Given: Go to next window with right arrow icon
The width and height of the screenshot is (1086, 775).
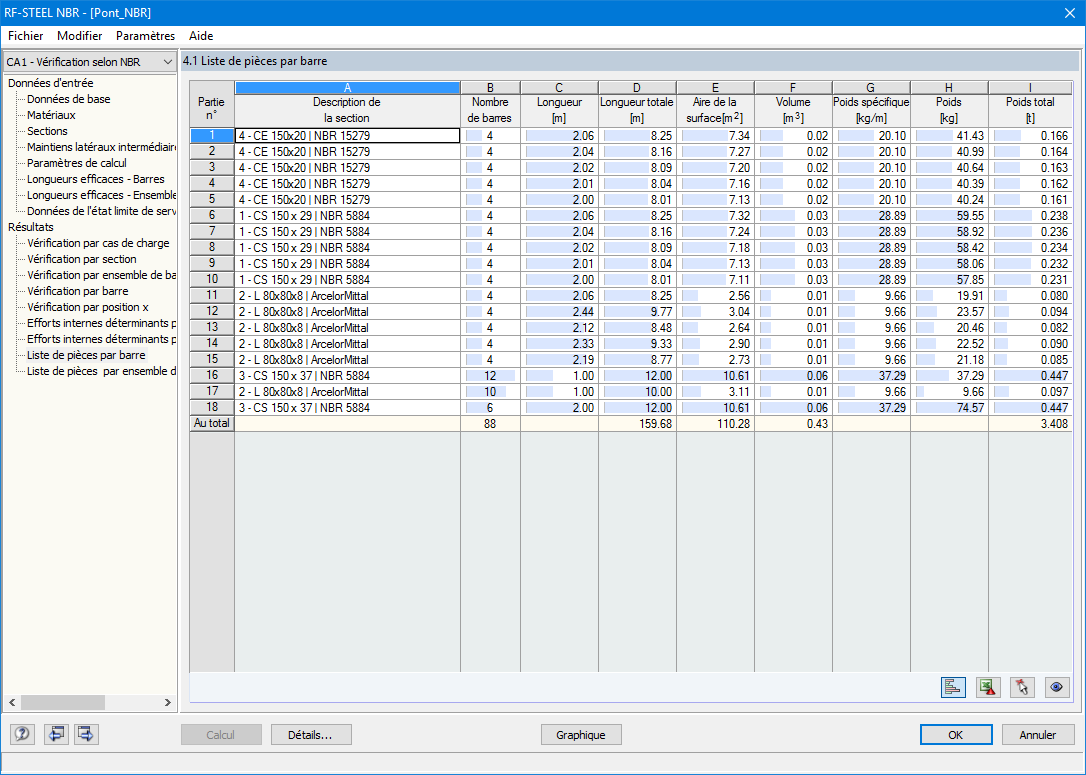Looking at the screenshot, I should tap(87, 734).
